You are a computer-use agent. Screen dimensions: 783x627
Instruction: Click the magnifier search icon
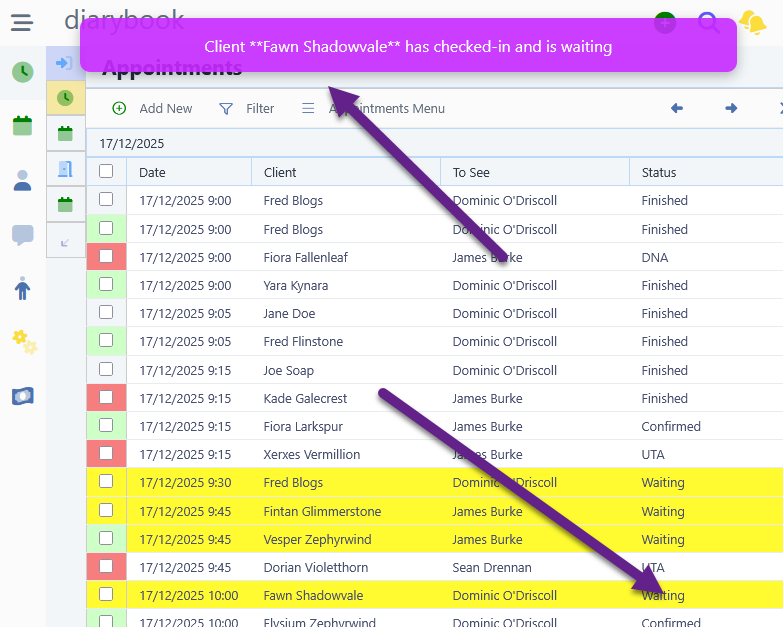(x=709, y=22)
